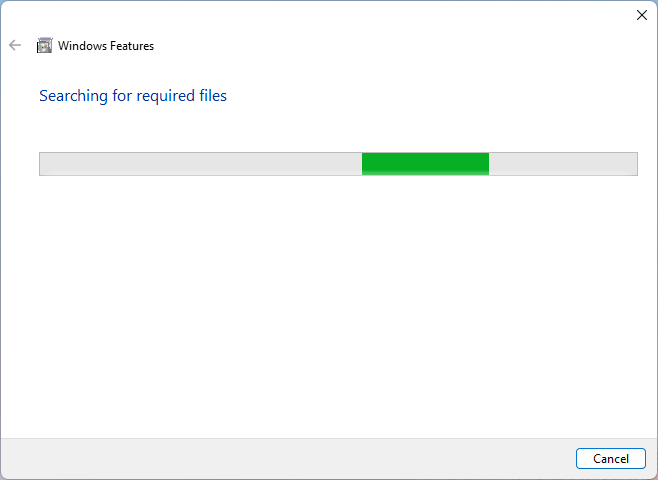
Task: Click the green progress indicator block
Action: [x=425, y=164]
